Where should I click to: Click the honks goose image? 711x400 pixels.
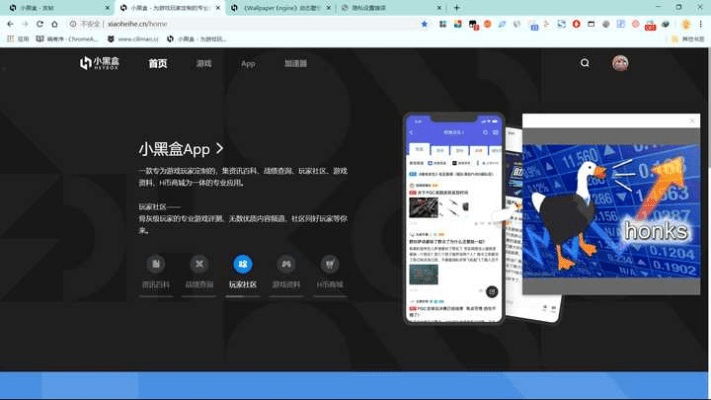[x=611, y=211]
